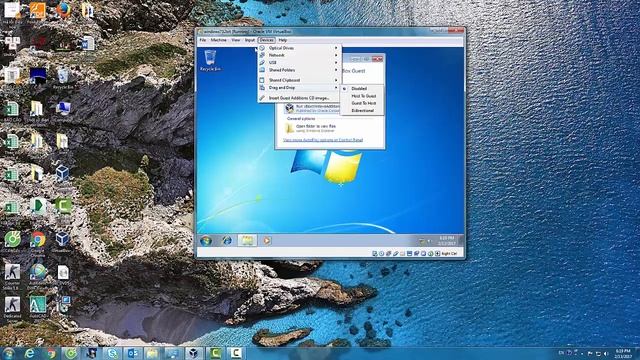Select the Word document desktop icon
640x360 pixels.
(x=87, y=43)
